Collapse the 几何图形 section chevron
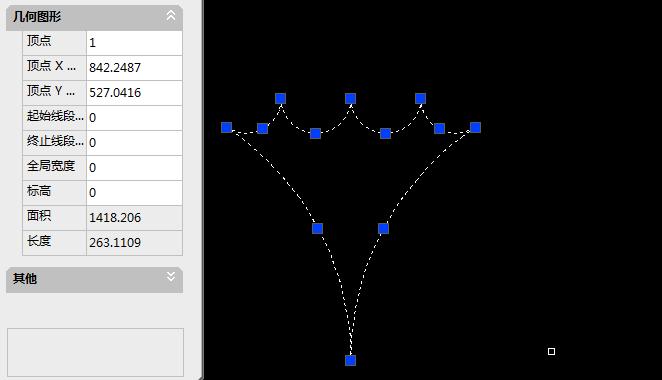The image size is (662, 380). pyautogui.click(x=171, y=16)
